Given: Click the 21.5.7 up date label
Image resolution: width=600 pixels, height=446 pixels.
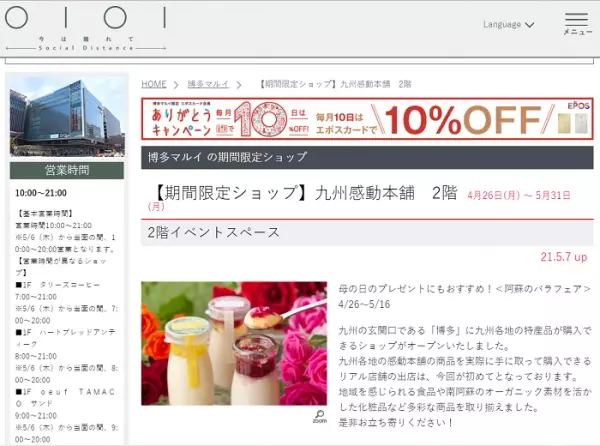Looking at the screenshot, I should [x=564, y=257].
